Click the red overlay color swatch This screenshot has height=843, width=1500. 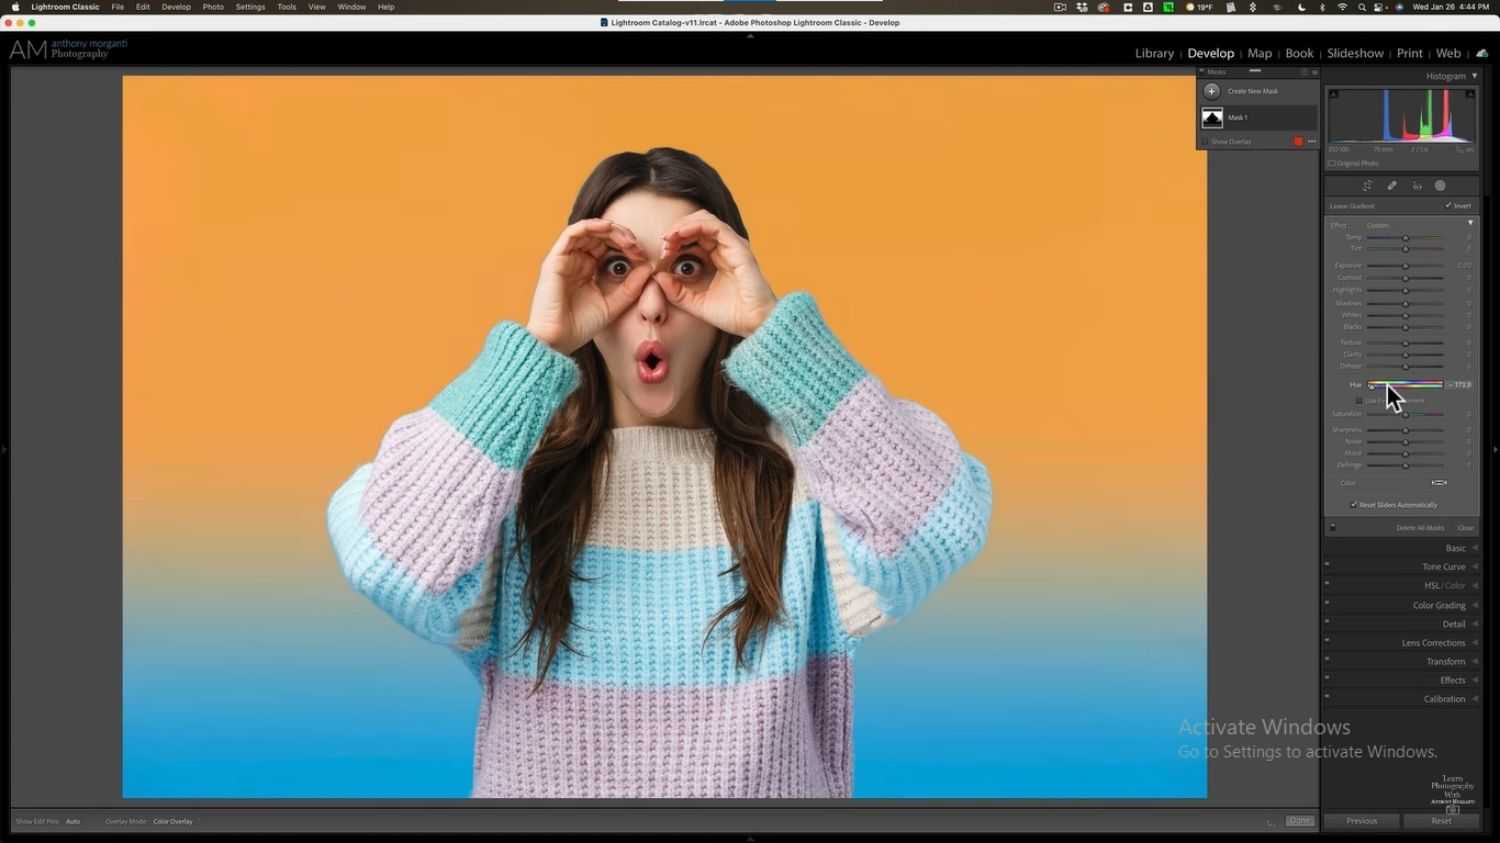pos(1297,141)
